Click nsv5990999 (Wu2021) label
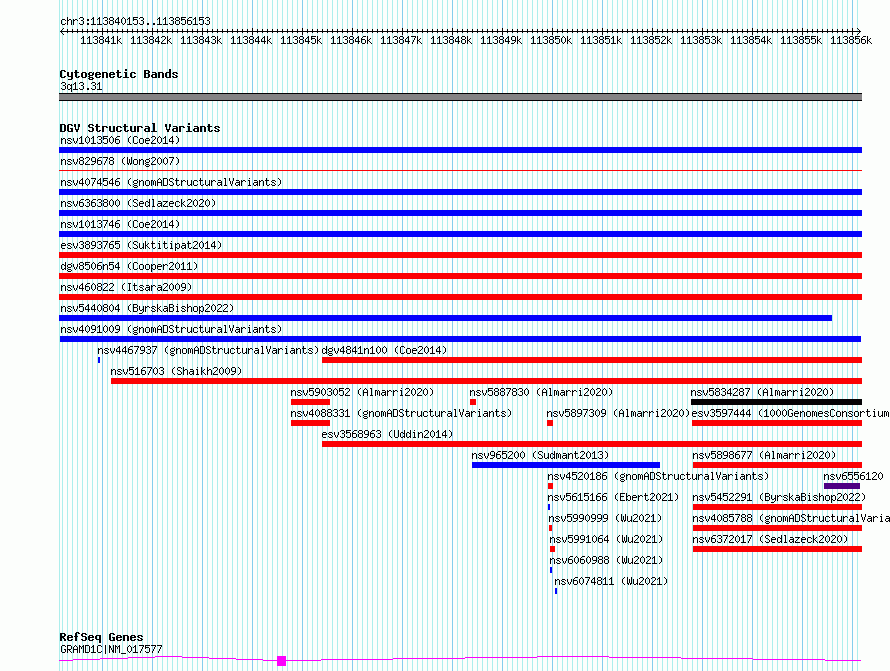 605,518
